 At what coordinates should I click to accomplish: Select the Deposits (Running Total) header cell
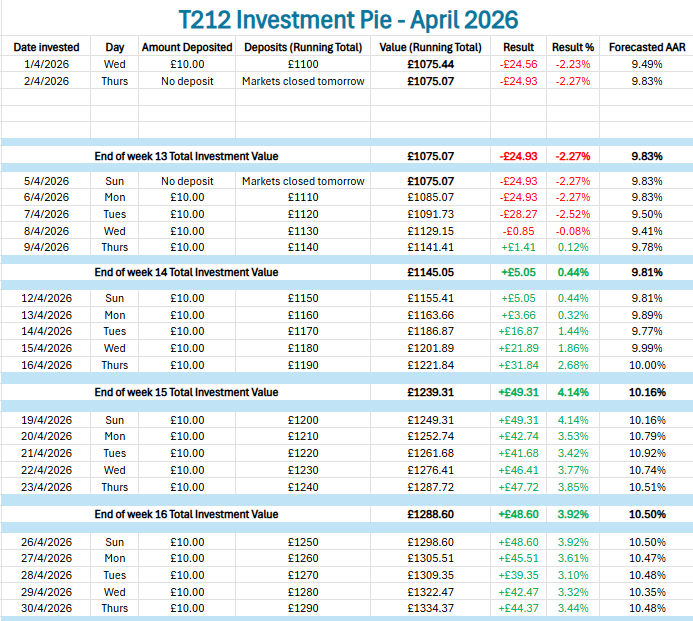(x=303, y=47)
